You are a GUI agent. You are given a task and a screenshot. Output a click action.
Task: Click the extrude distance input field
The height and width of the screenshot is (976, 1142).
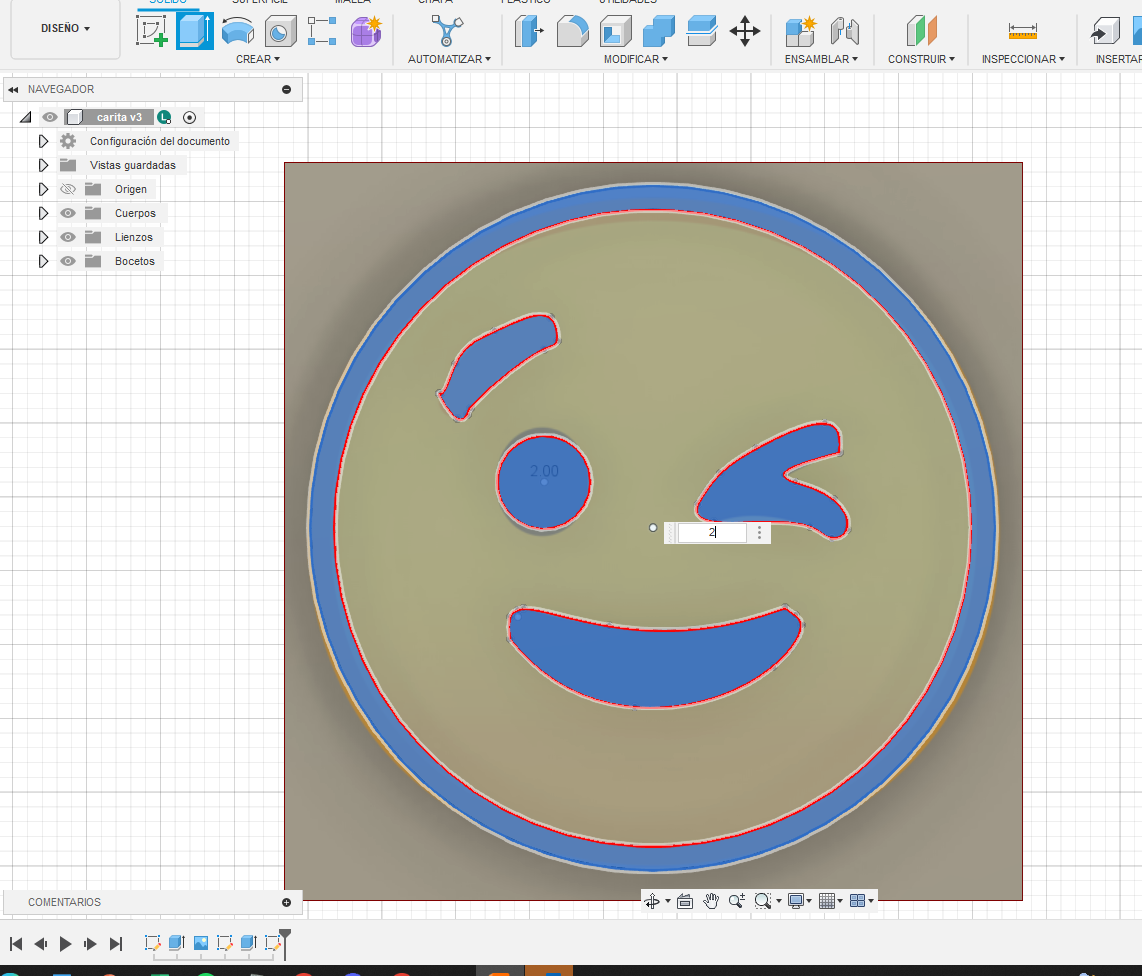pyautogui.click(x=712, y=533)
